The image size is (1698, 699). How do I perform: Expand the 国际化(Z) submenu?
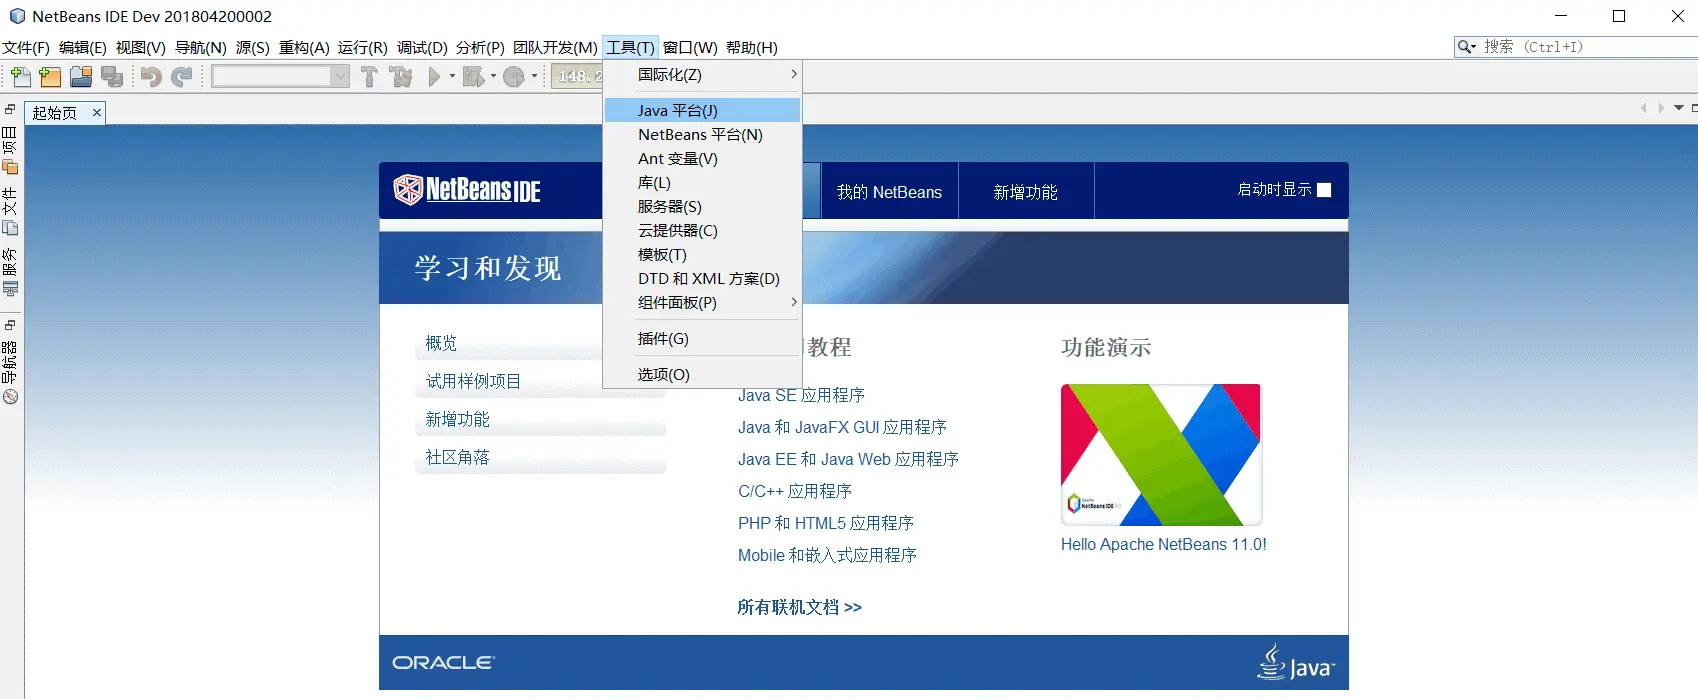coord(702,75)
